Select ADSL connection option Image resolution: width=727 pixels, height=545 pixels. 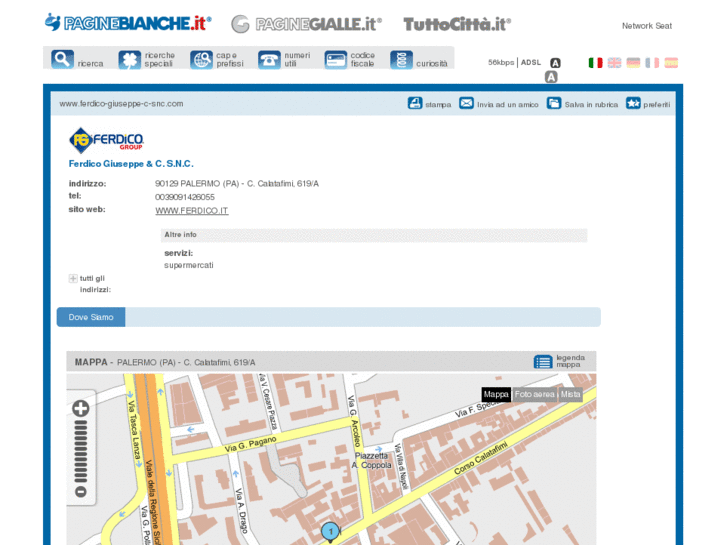point(531,62)
